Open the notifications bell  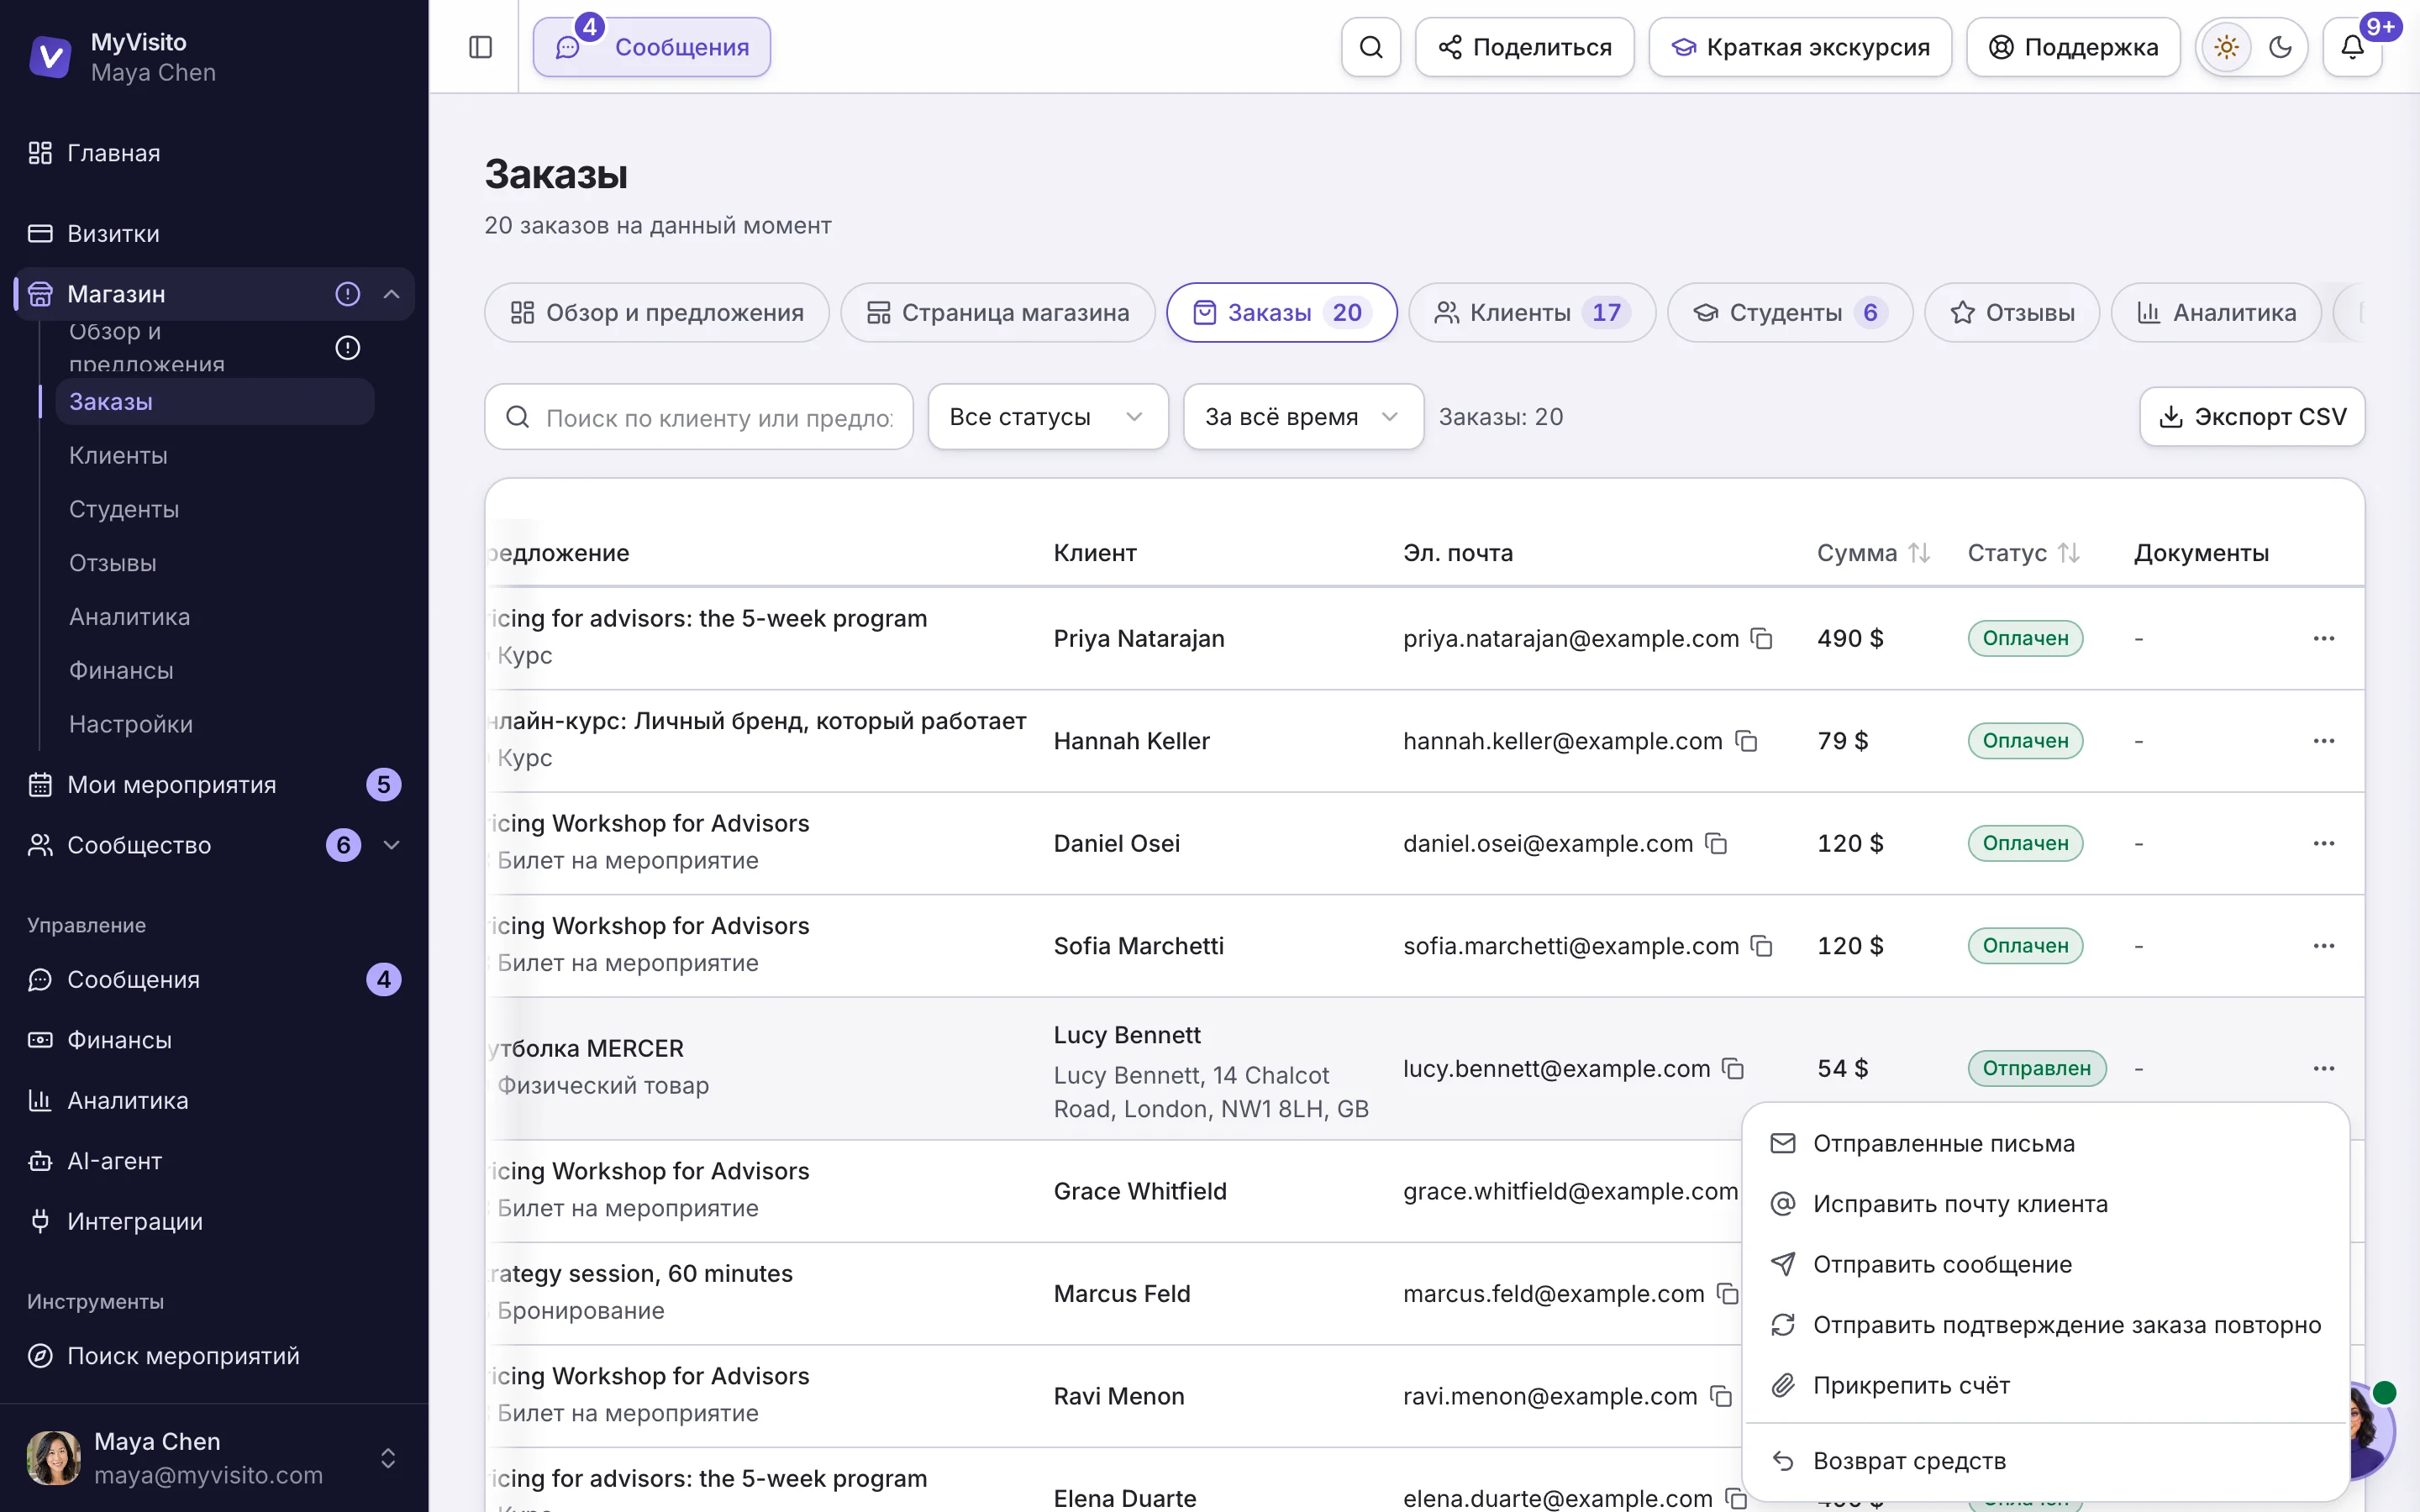point(2352,47)
